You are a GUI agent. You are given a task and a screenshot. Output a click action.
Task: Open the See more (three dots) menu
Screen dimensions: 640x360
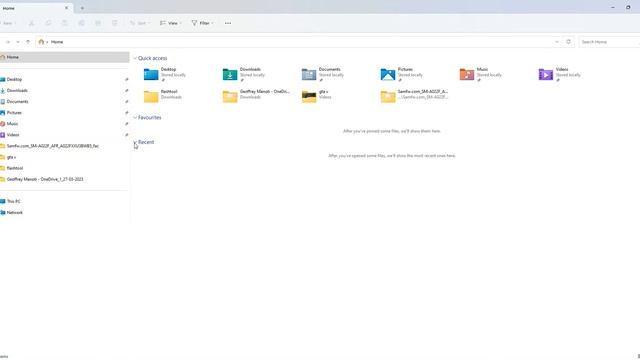coord(228,23)
